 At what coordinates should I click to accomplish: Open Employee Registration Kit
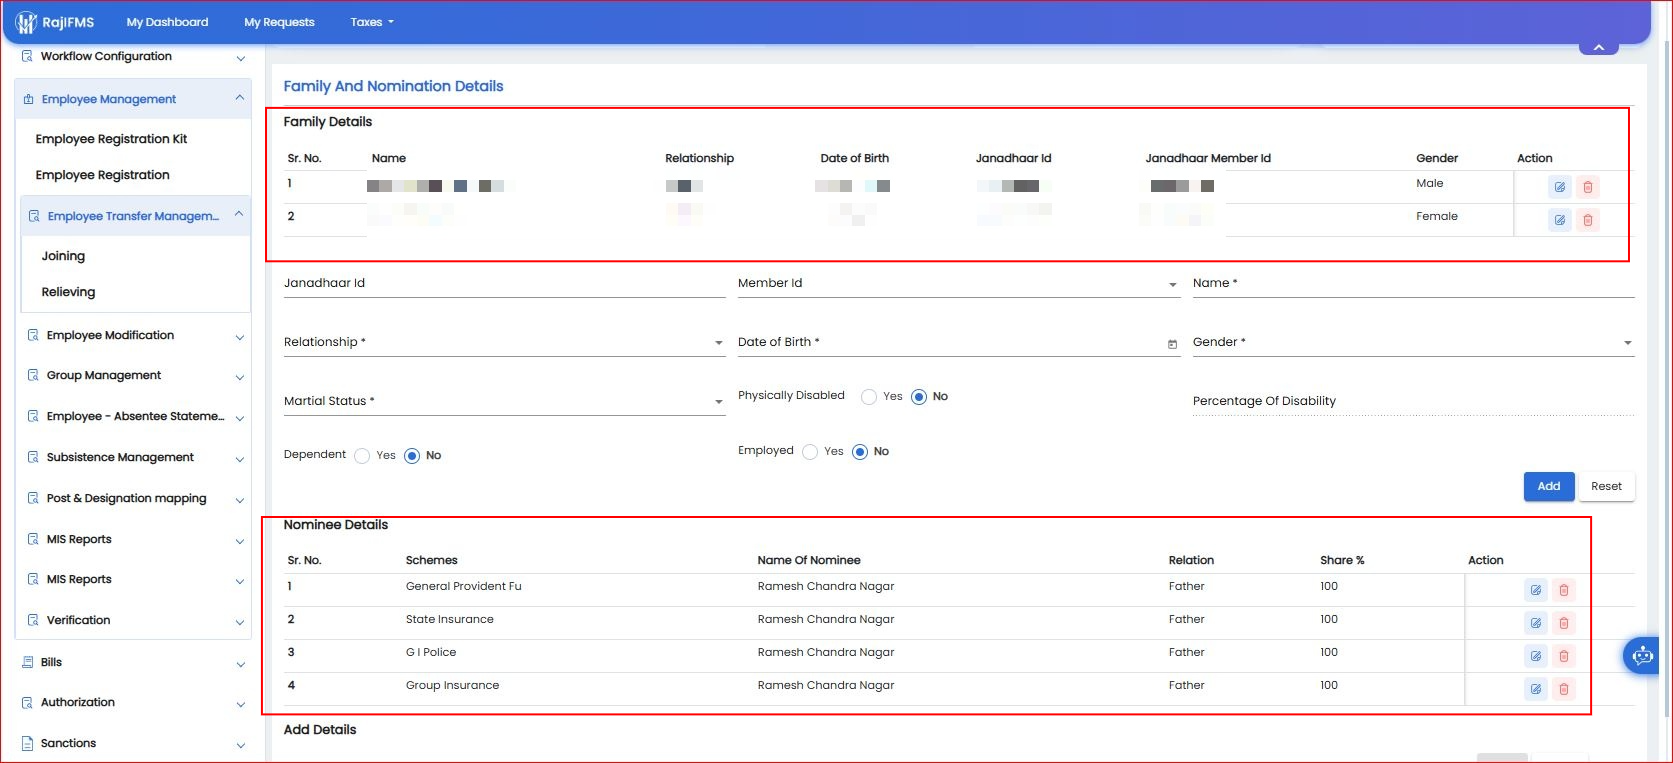(x=111, y=139)
